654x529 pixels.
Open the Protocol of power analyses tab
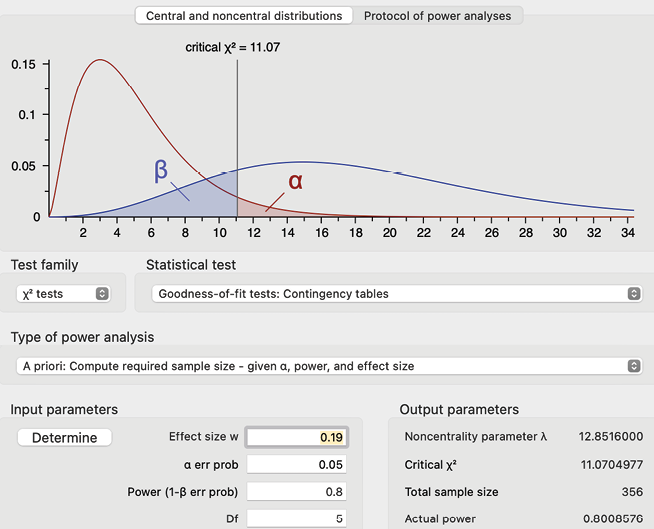[x=437, y=16]
